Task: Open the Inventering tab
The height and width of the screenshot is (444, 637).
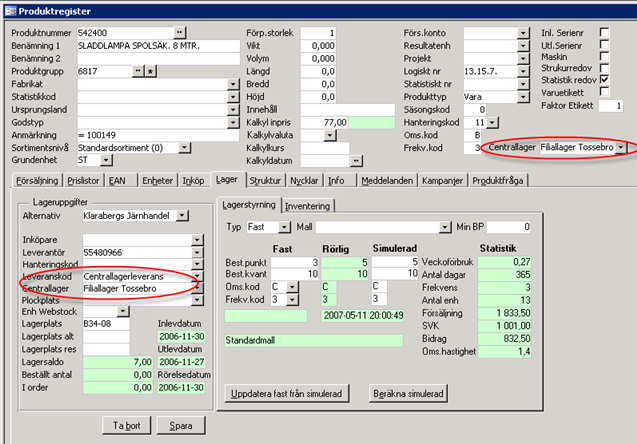Action: [x=308, y=206]
